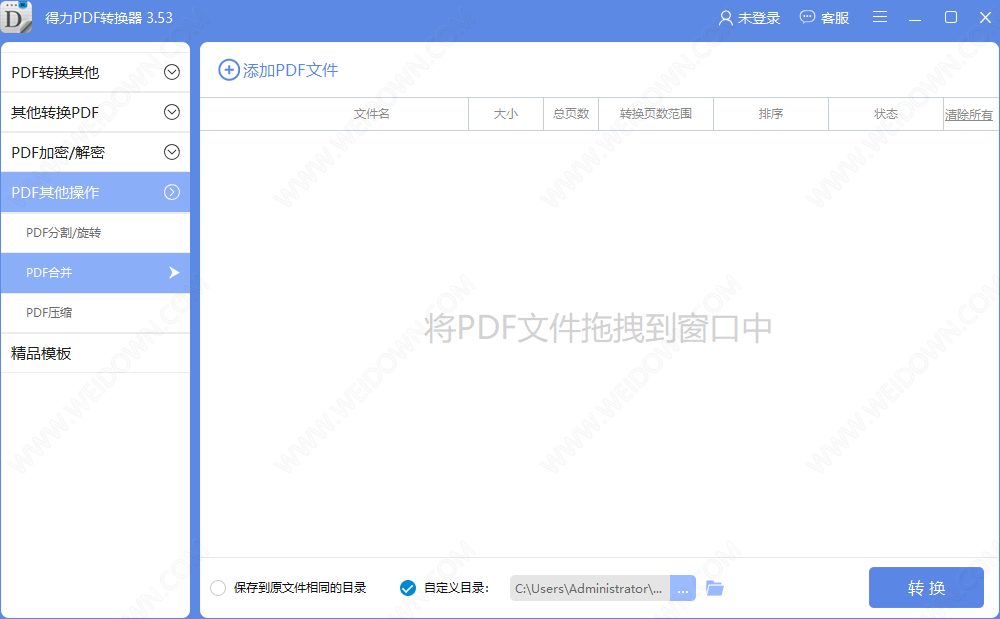The height and width of the screenshot is (619, 1000).
Task: Click the 总页数 column header
Action: pos(571,113)
